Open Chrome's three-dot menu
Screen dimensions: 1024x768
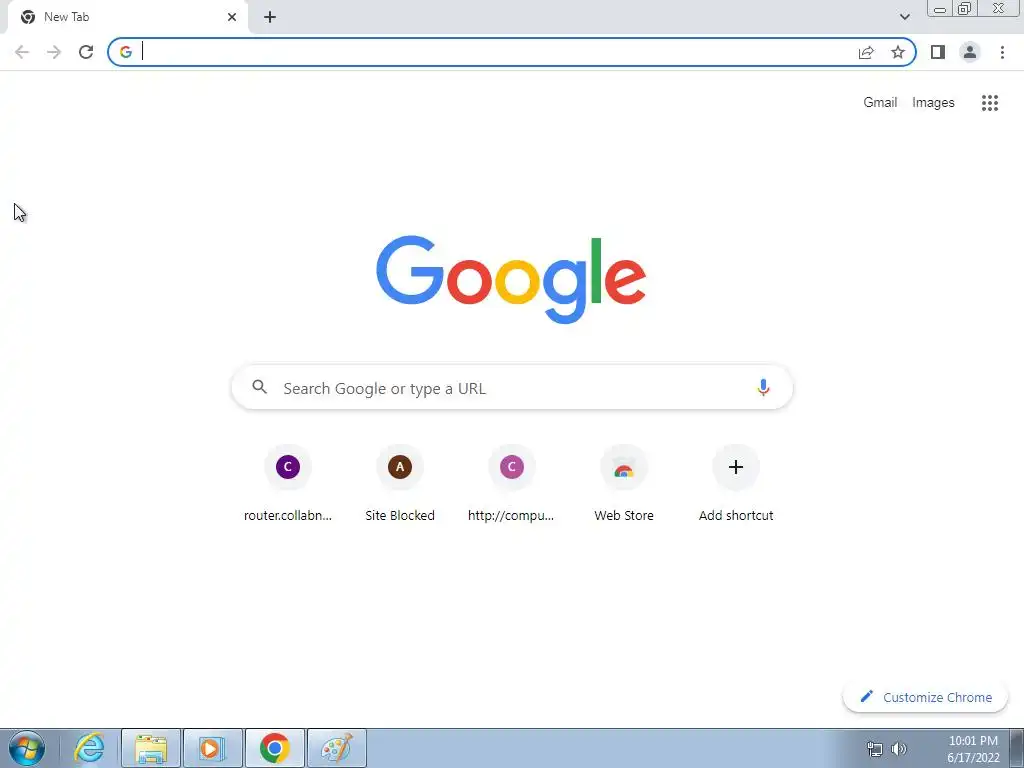coord(1002,52)
